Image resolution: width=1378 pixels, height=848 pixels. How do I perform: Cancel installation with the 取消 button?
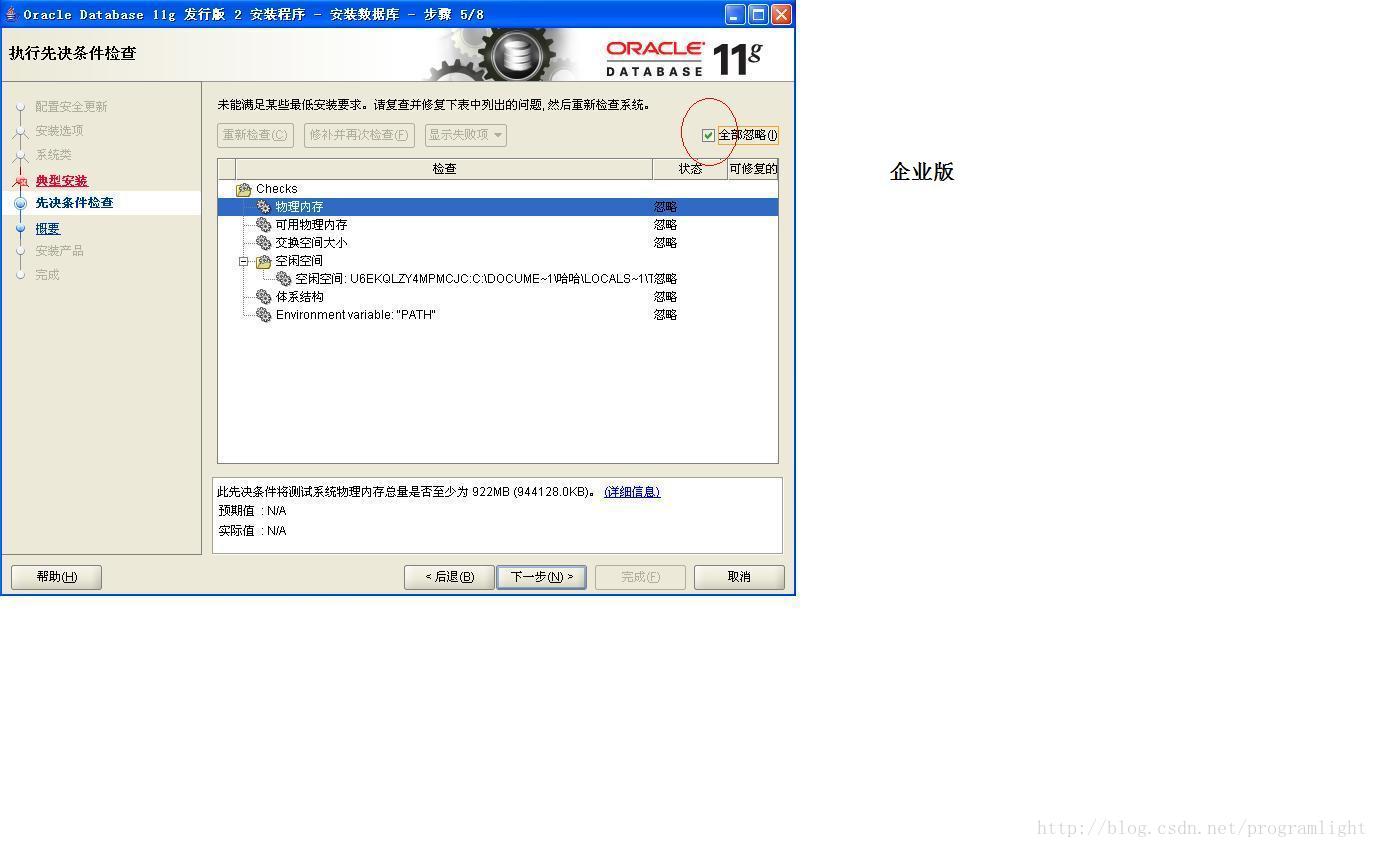(739, 577)
